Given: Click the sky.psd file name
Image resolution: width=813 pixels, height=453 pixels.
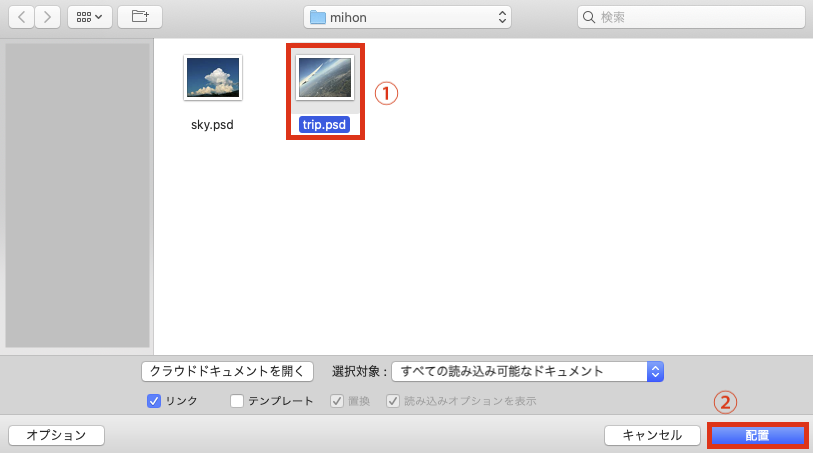Looking at the screenshot, I should coord(212,125).
